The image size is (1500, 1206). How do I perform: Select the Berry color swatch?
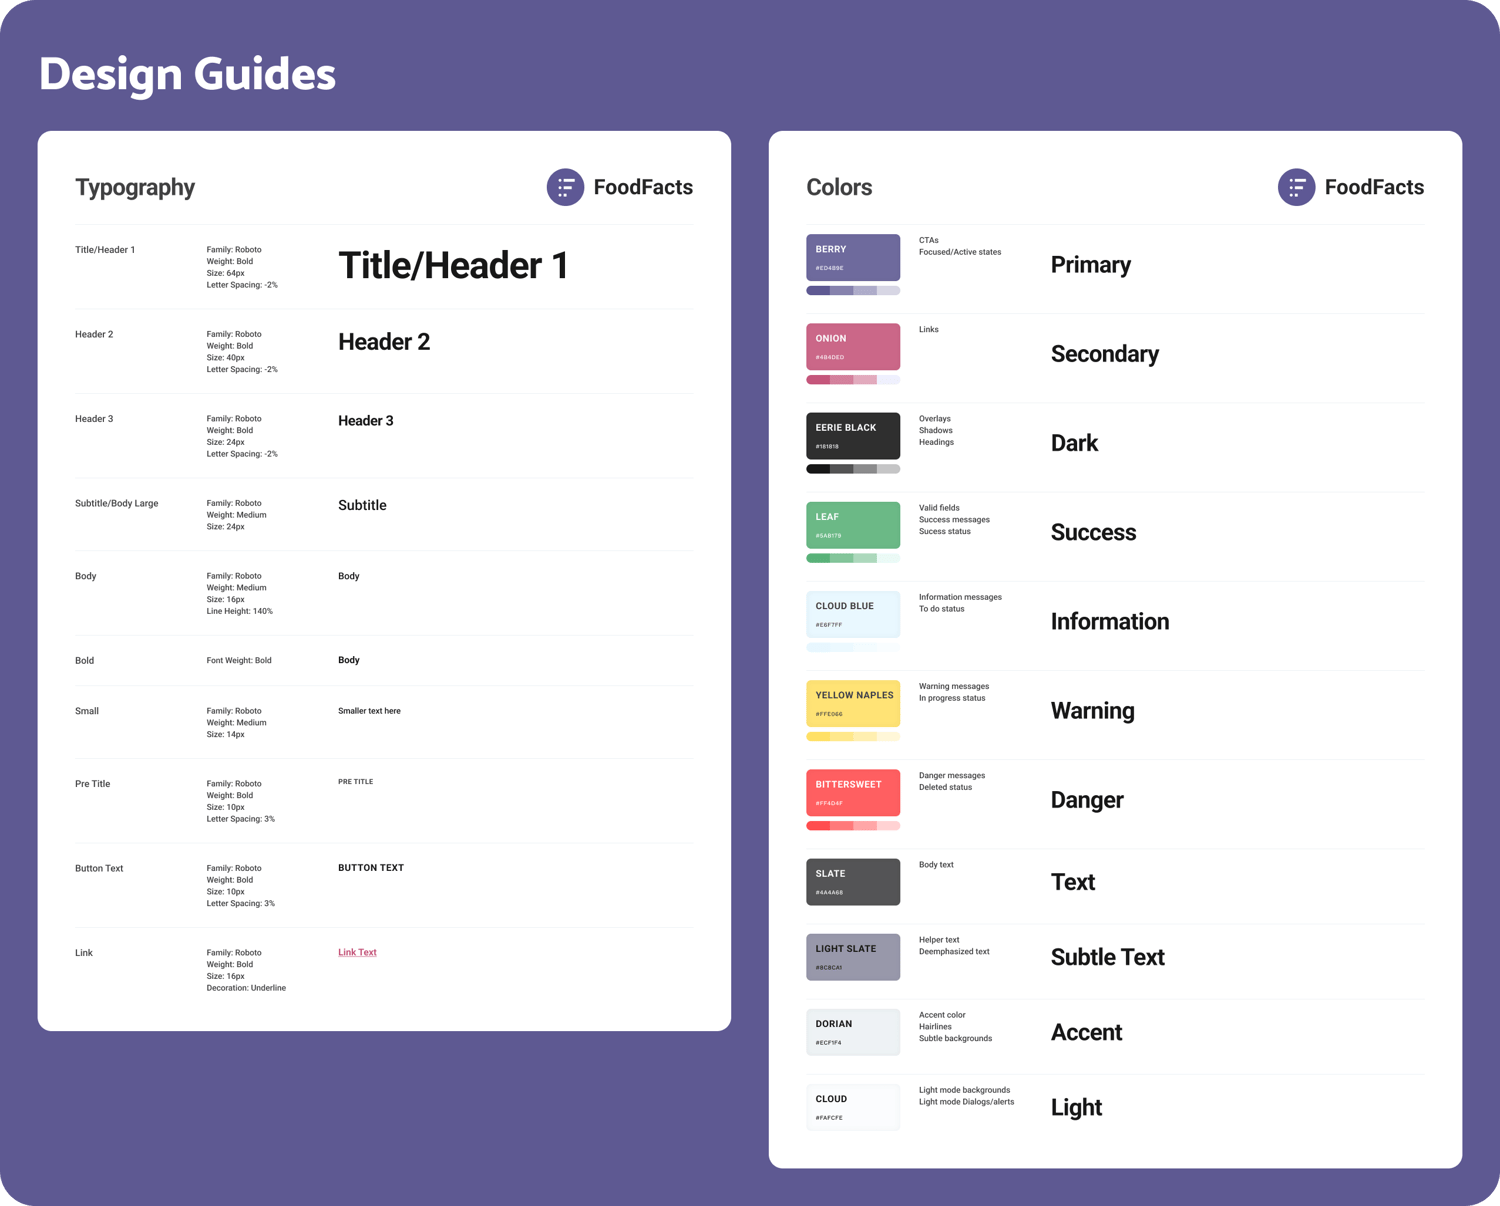(853, 258)
